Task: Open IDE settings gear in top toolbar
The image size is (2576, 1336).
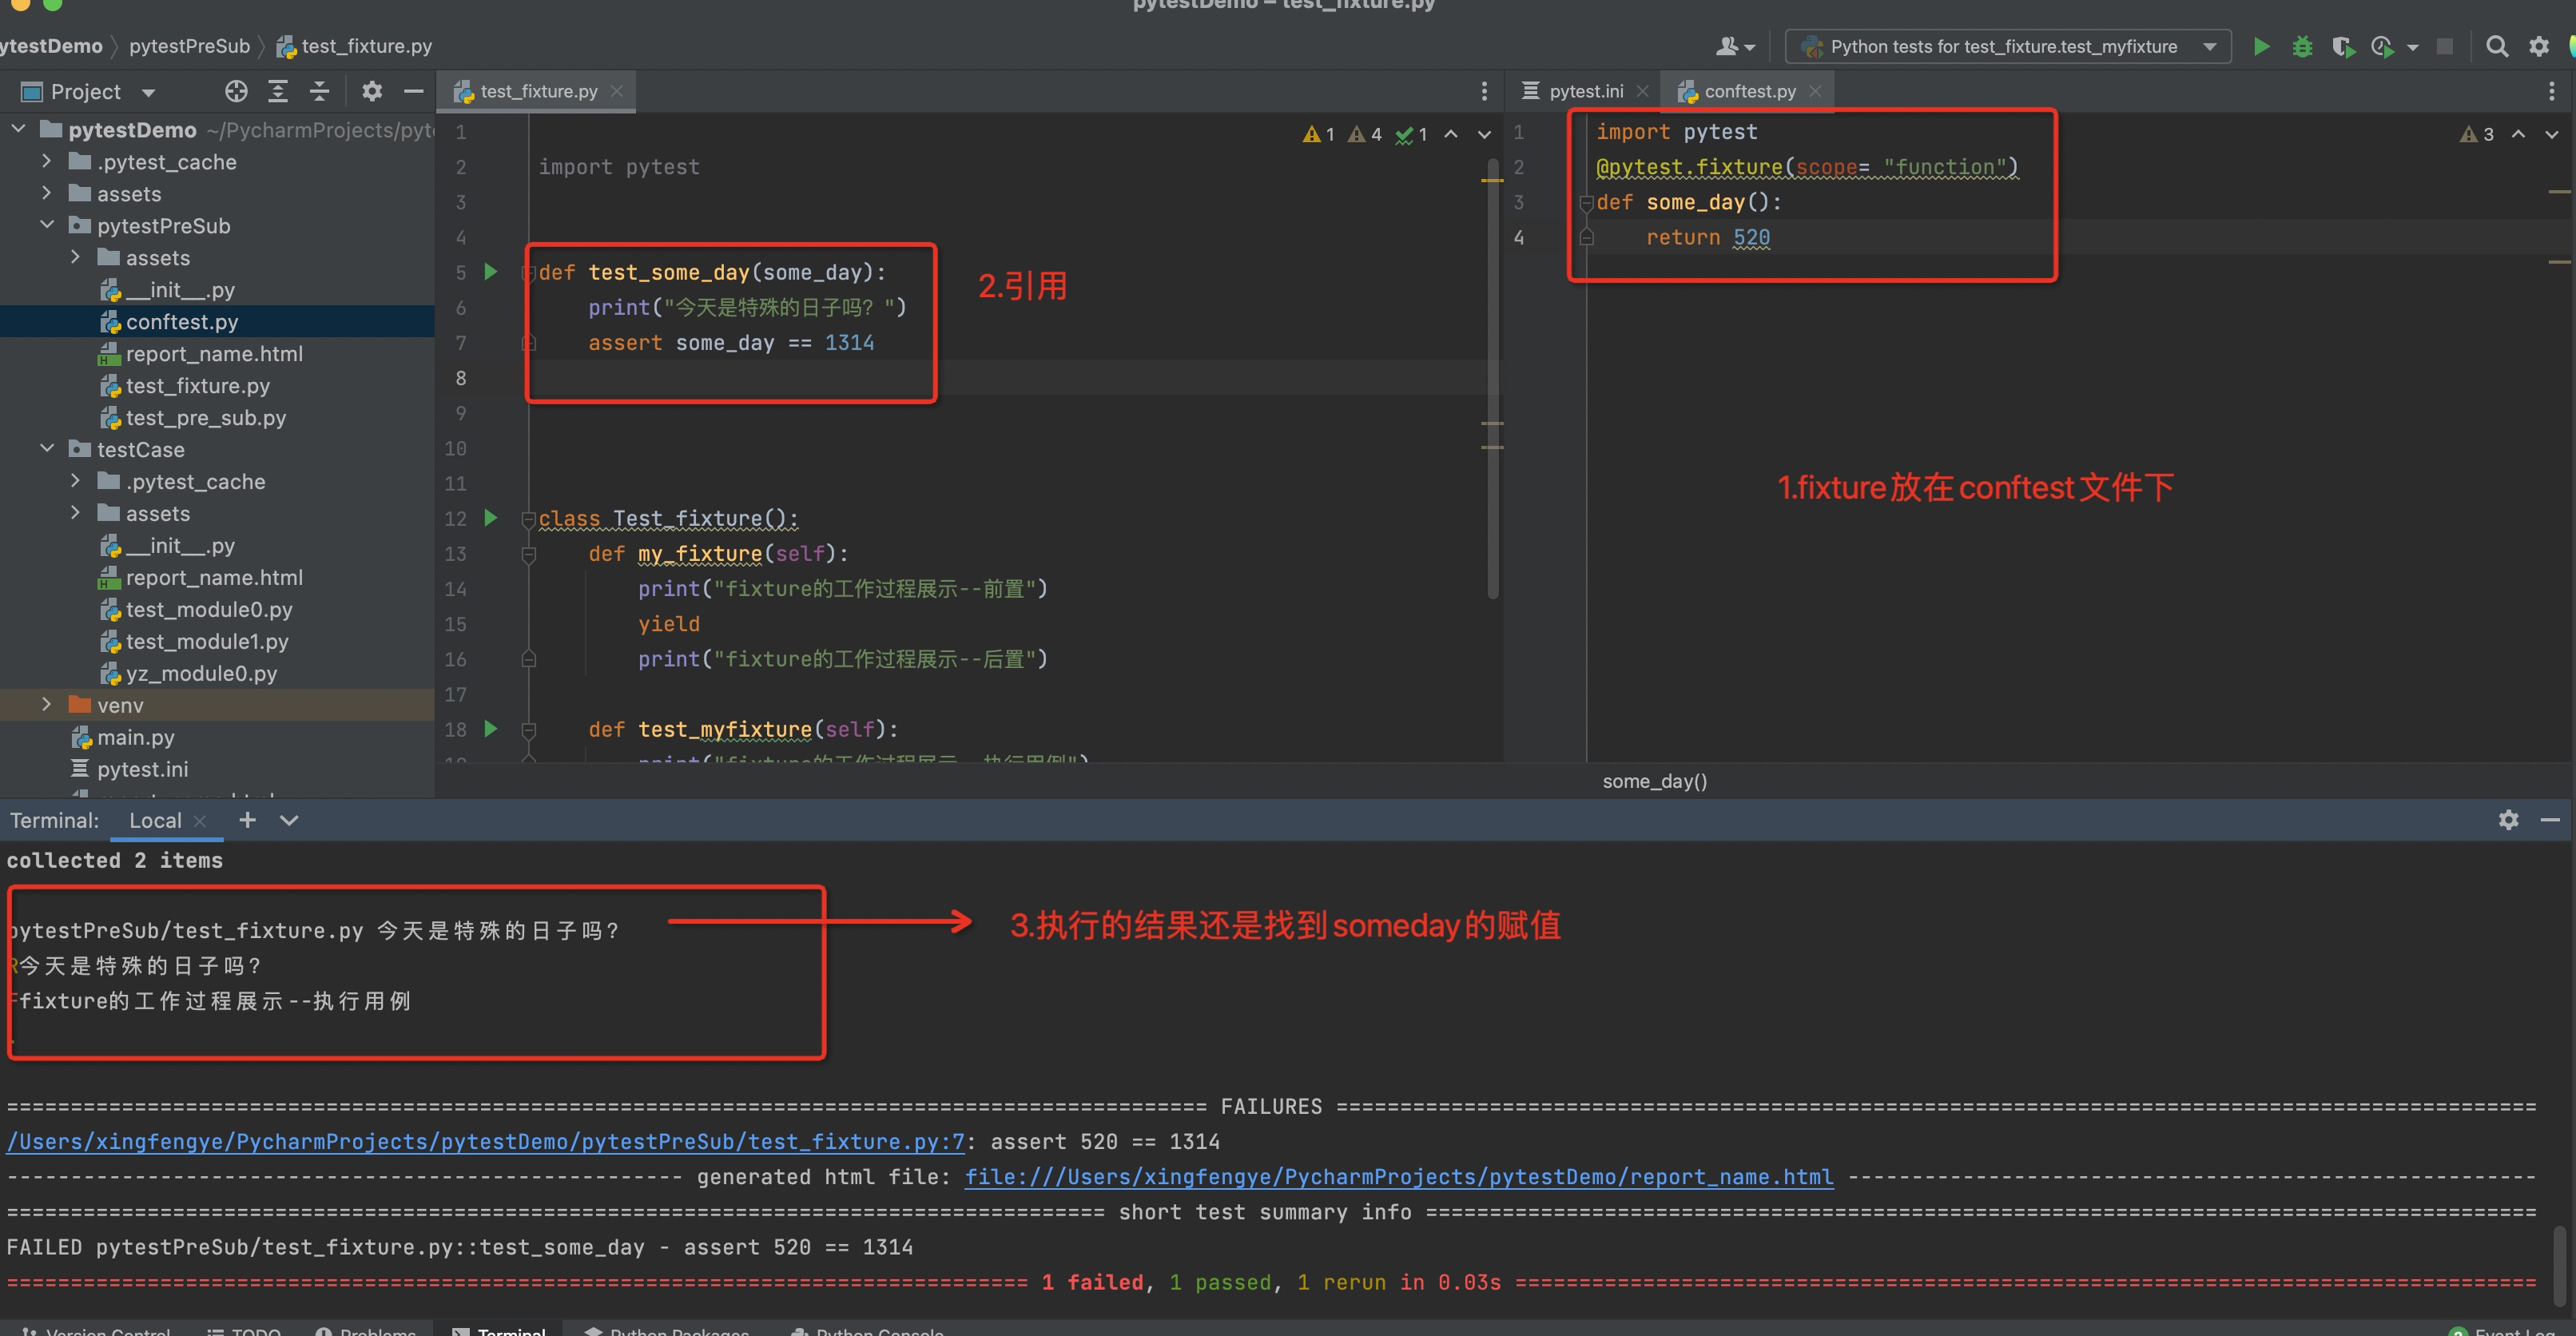Action: click(2538, 46)
